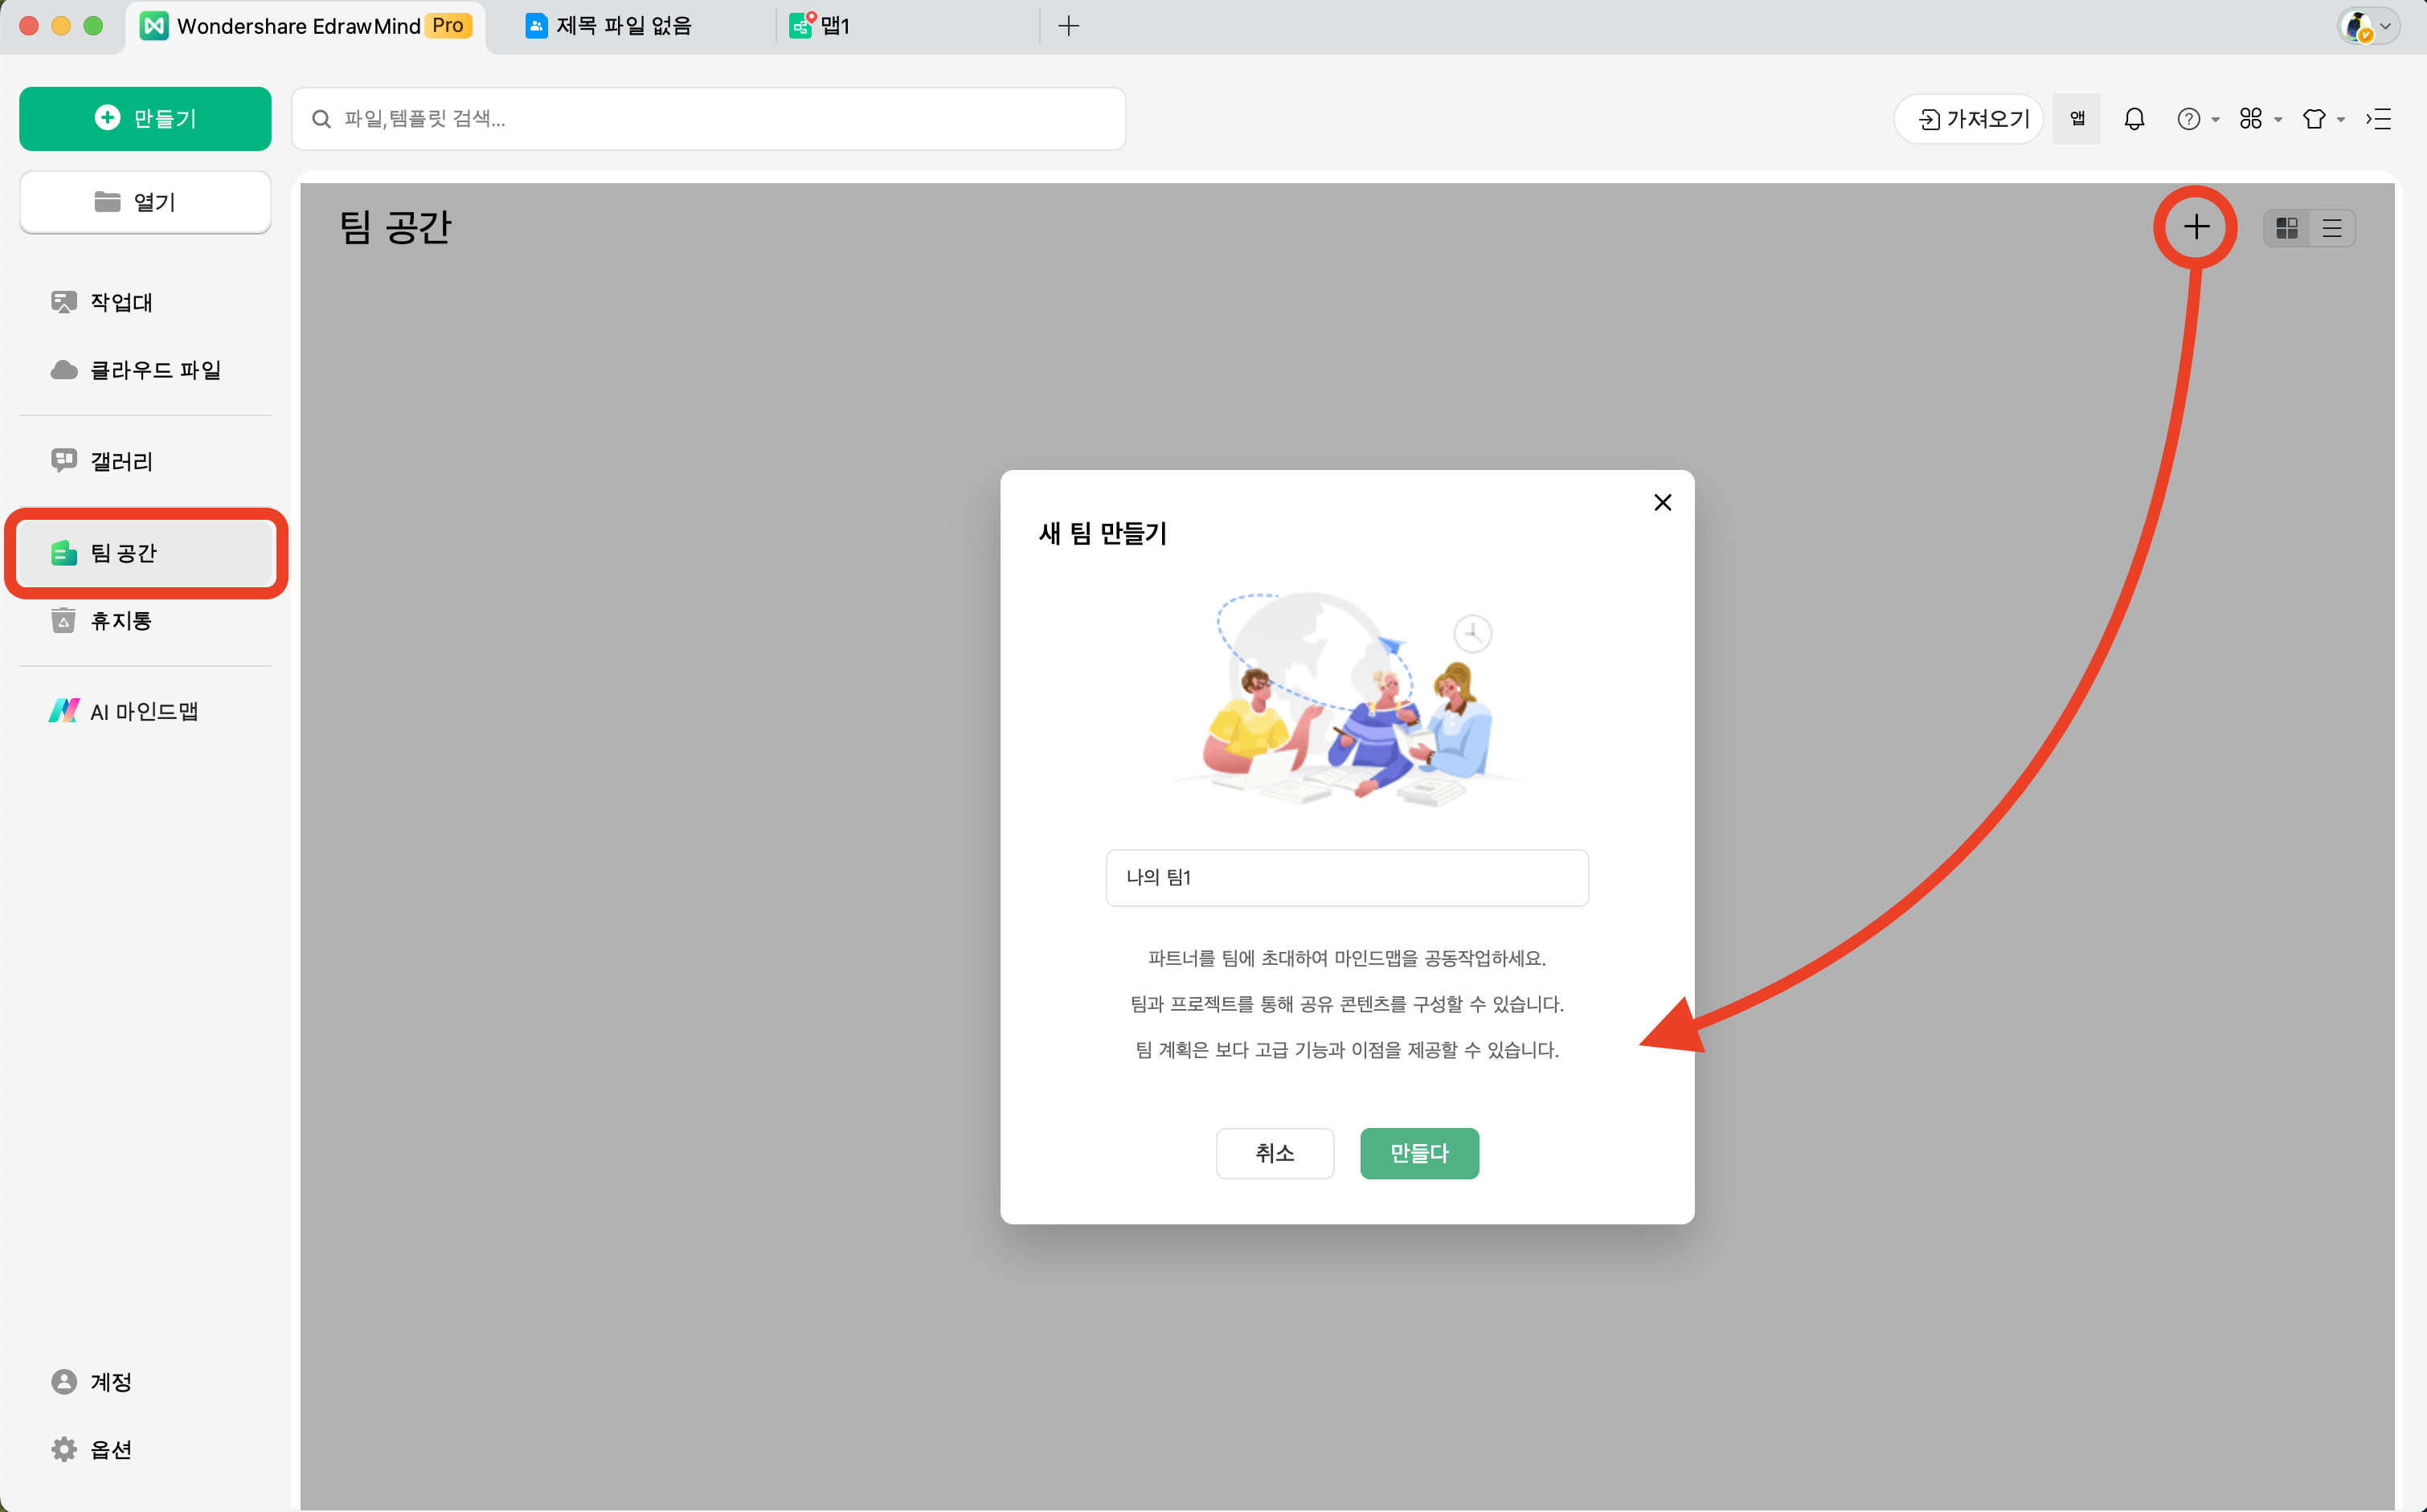The width and height of the screenshot is (2427, 1512).
Task: Switch to grid view layout
Action: coord(2287,228)
